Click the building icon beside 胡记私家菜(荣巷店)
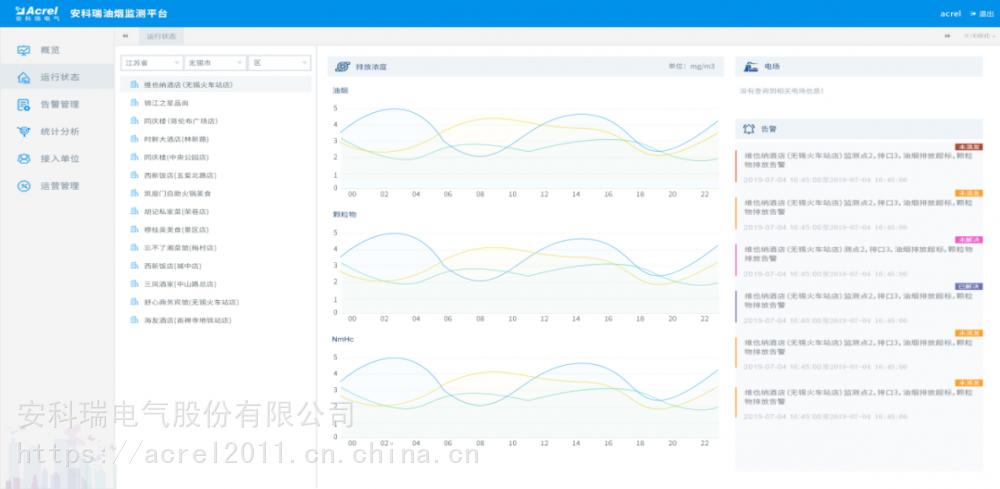 point(134,211)
